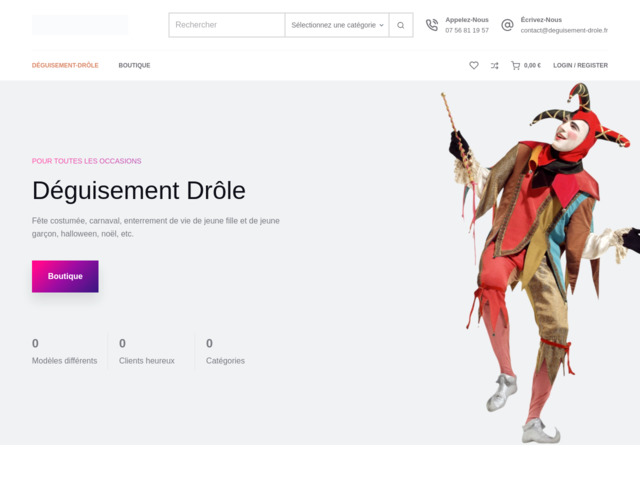Click the magnifying glass search icon
This screenshot has height=480, width=640.
401,25
